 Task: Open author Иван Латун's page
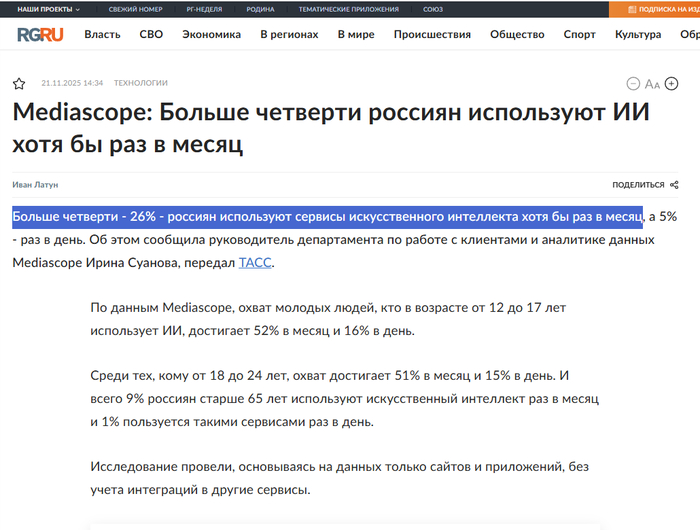click(35, 185)
